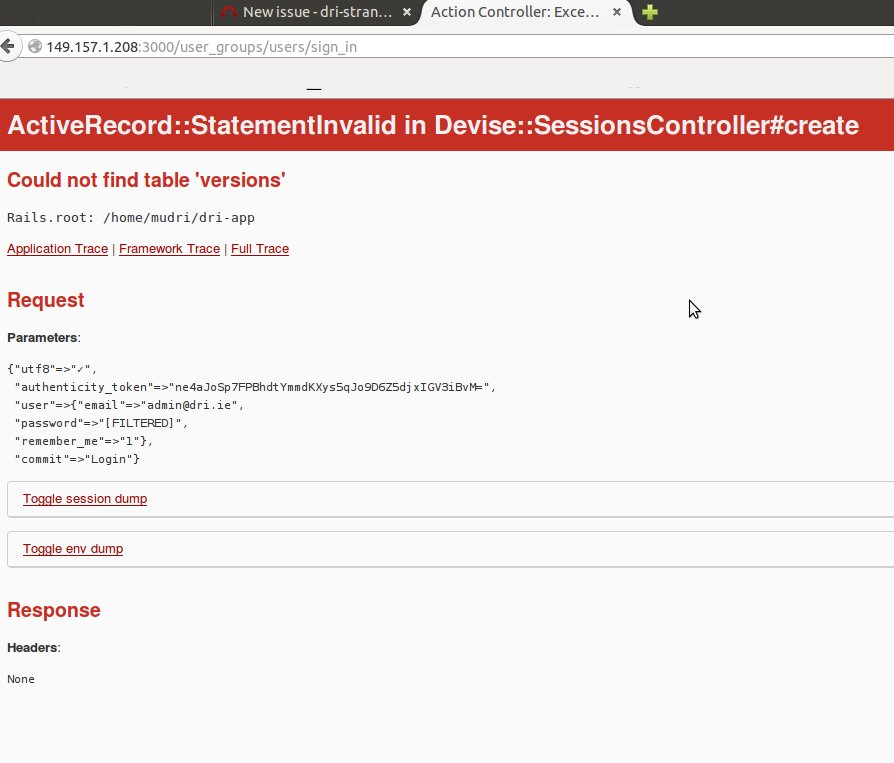Click the 'None' headers value
This screenshot has height=763, width=894.
click(21, 679)
